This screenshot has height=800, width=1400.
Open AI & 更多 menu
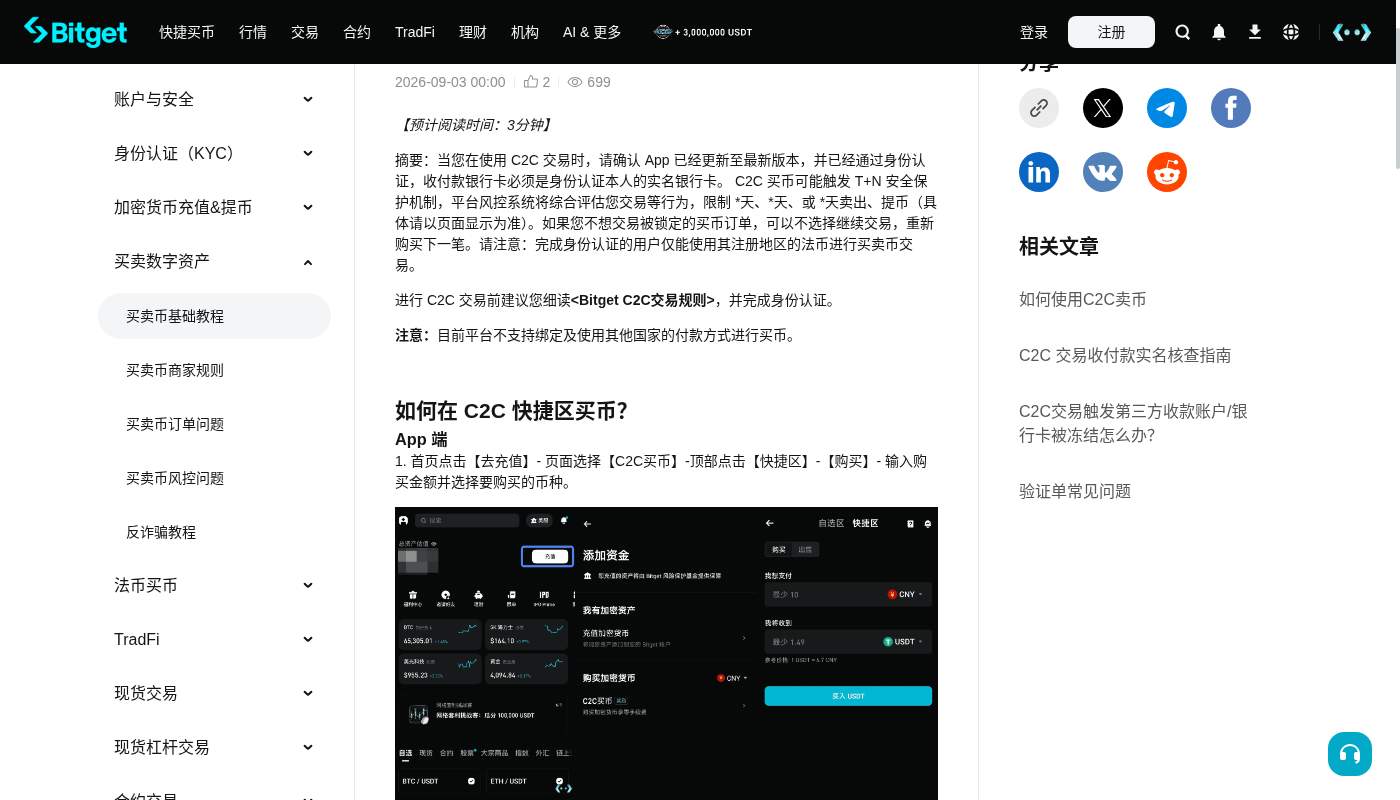[592, 32]
